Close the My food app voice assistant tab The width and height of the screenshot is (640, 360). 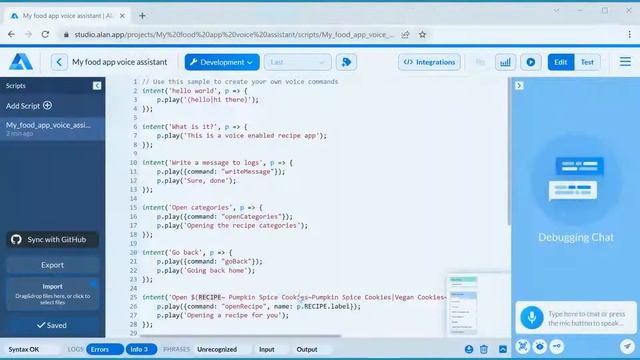(x=122, y=16)
